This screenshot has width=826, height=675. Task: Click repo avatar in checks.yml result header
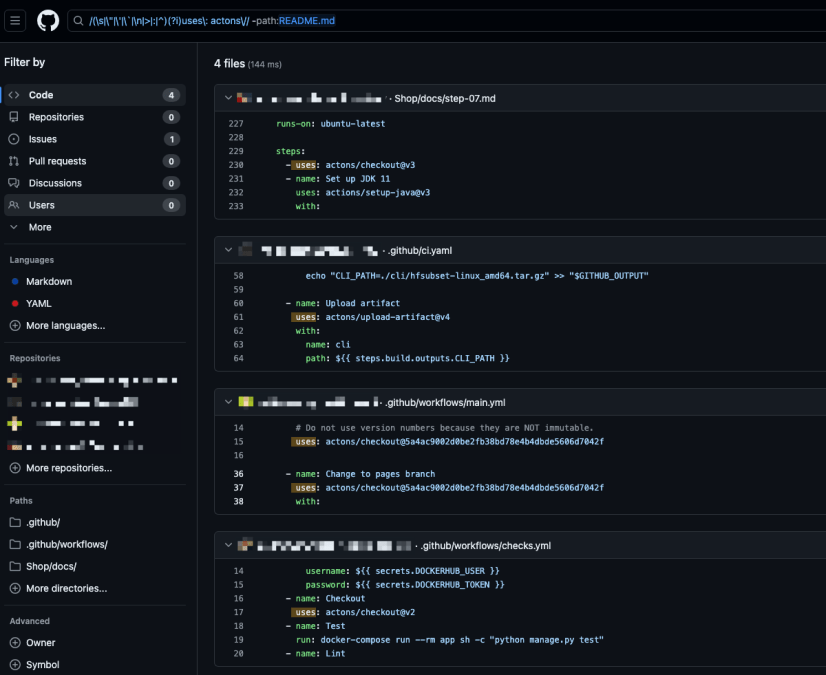click(x=245, y=545)
